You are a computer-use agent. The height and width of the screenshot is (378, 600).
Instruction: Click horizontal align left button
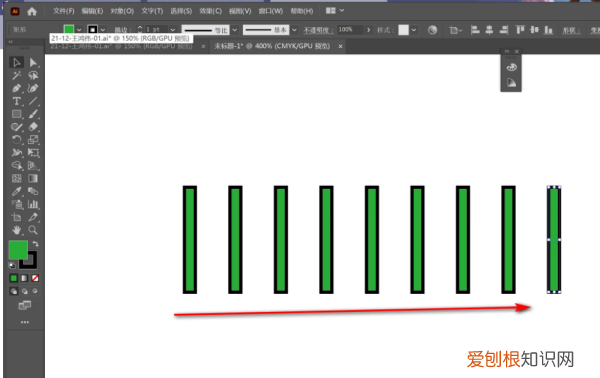(475, 30)
